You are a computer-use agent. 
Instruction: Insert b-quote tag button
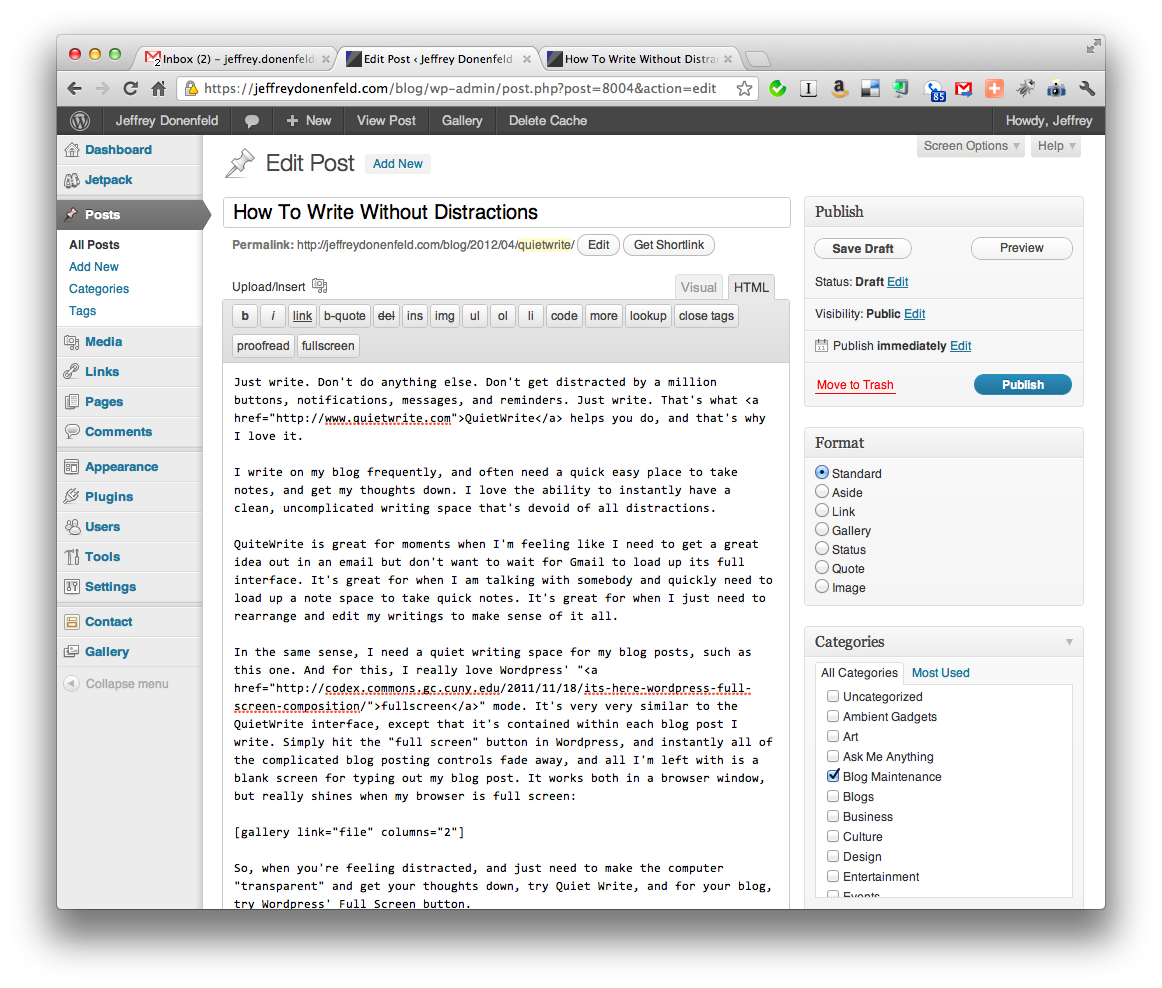(345, 316)
